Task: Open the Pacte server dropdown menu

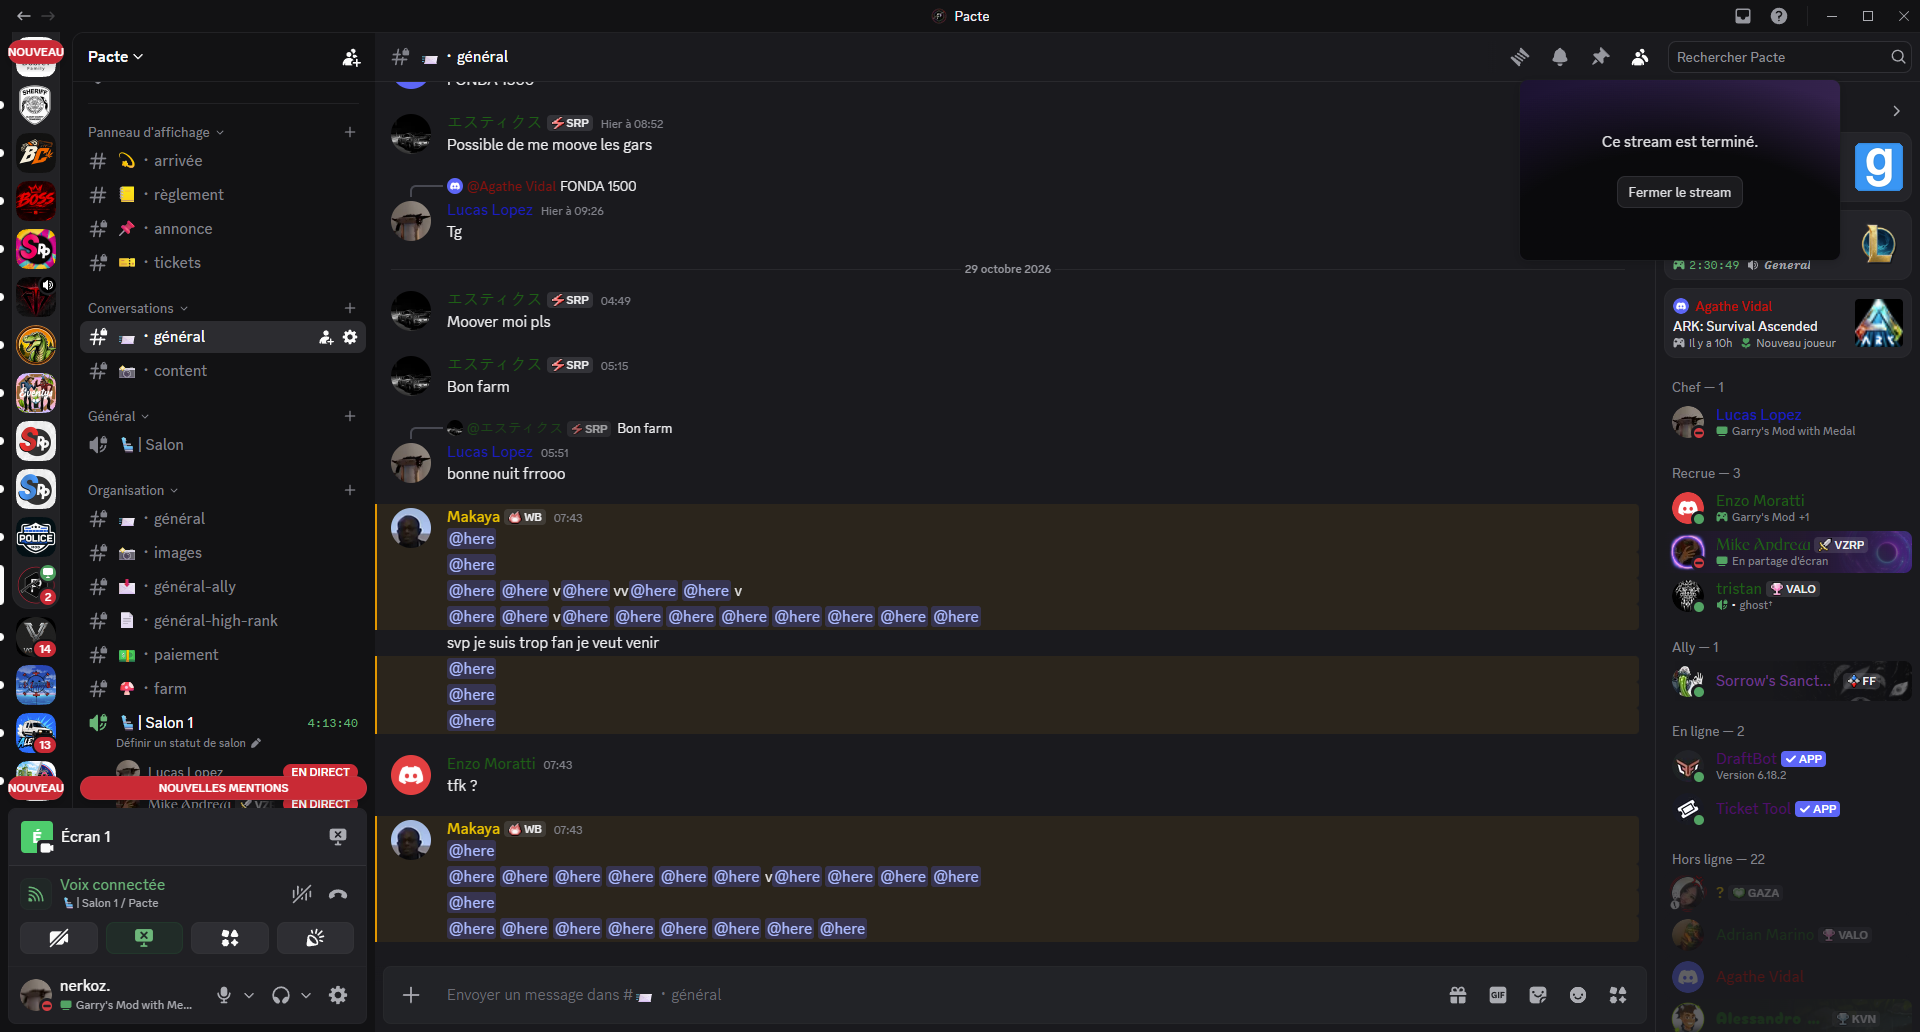Action: click(x=115, y=57)
